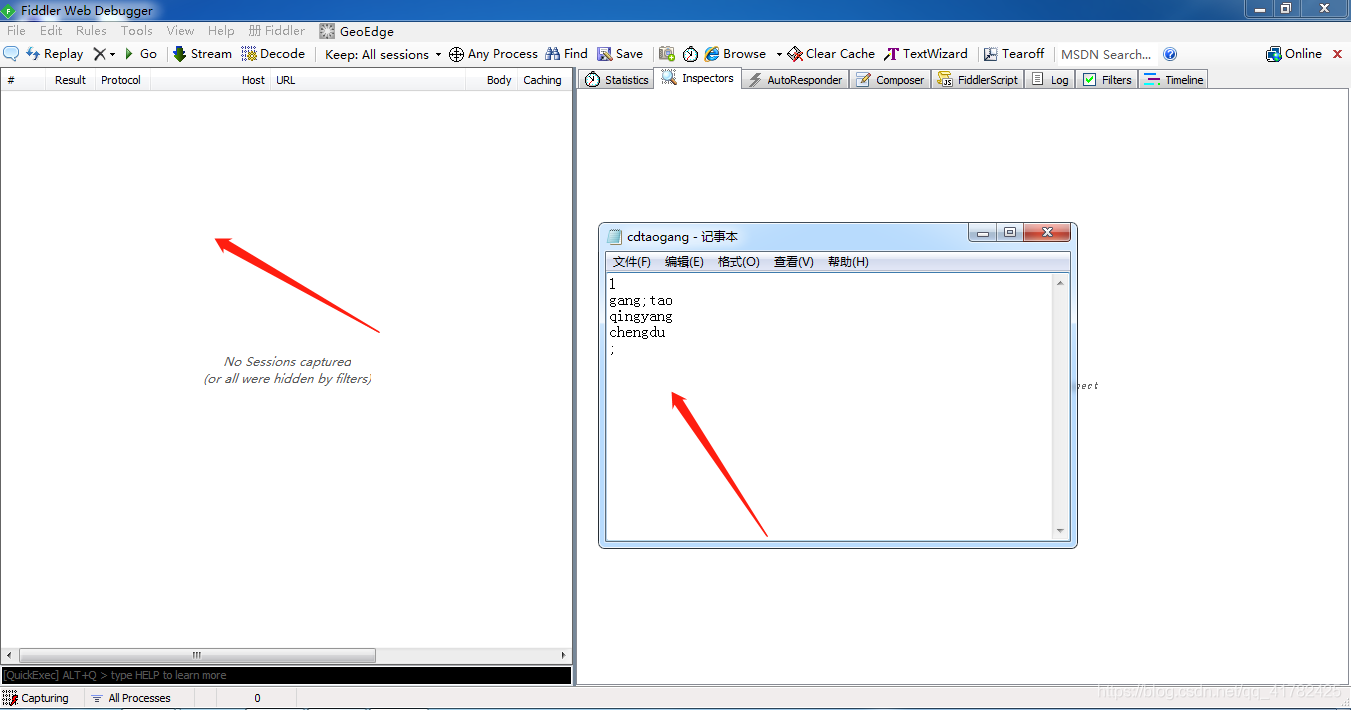Clear the cache with Clear Cache
Image resolution: width=1351 pixels, height=710 pixels.
pos(831,54)
